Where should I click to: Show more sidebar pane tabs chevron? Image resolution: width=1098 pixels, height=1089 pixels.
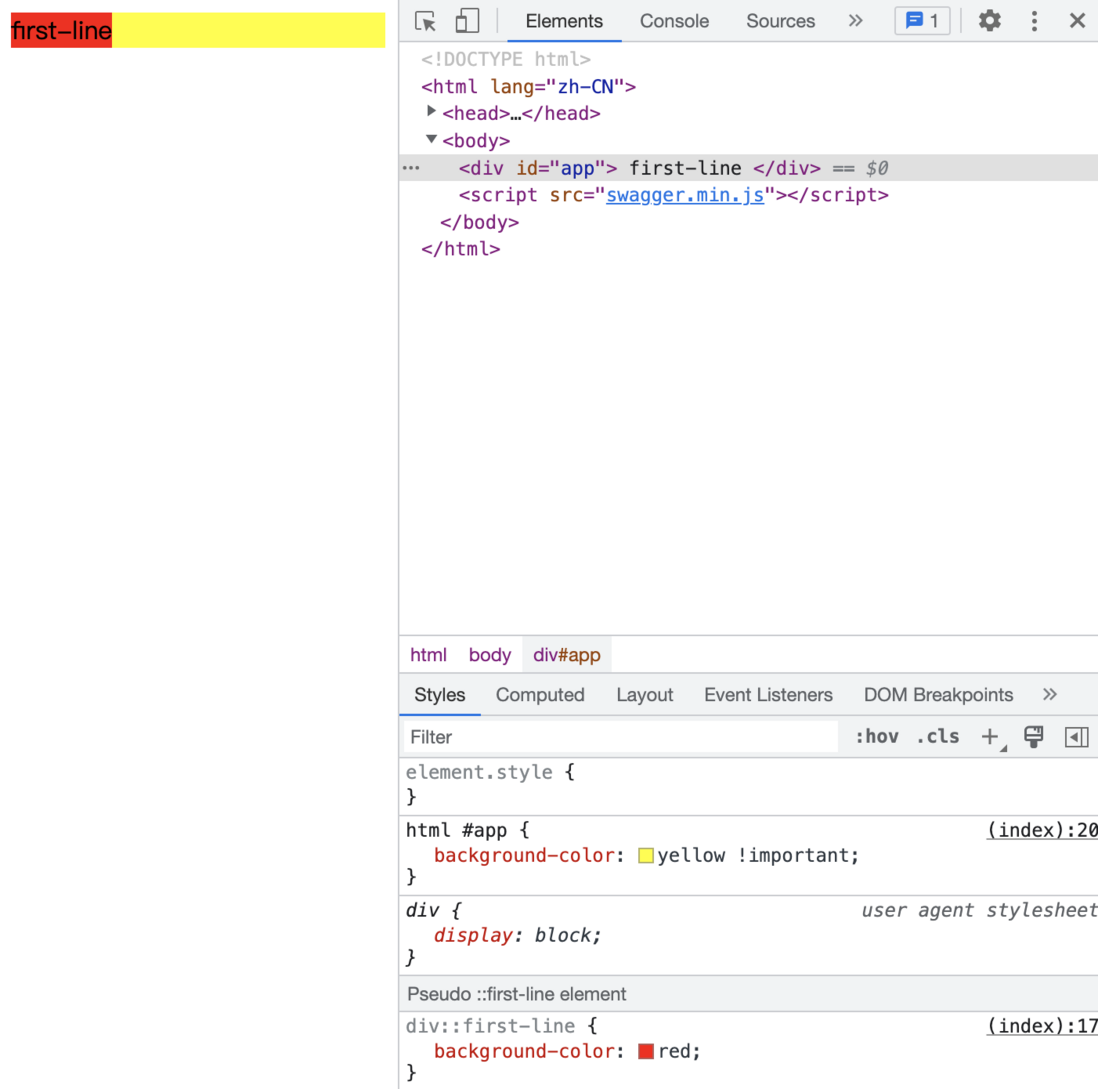click(1049, 695)
